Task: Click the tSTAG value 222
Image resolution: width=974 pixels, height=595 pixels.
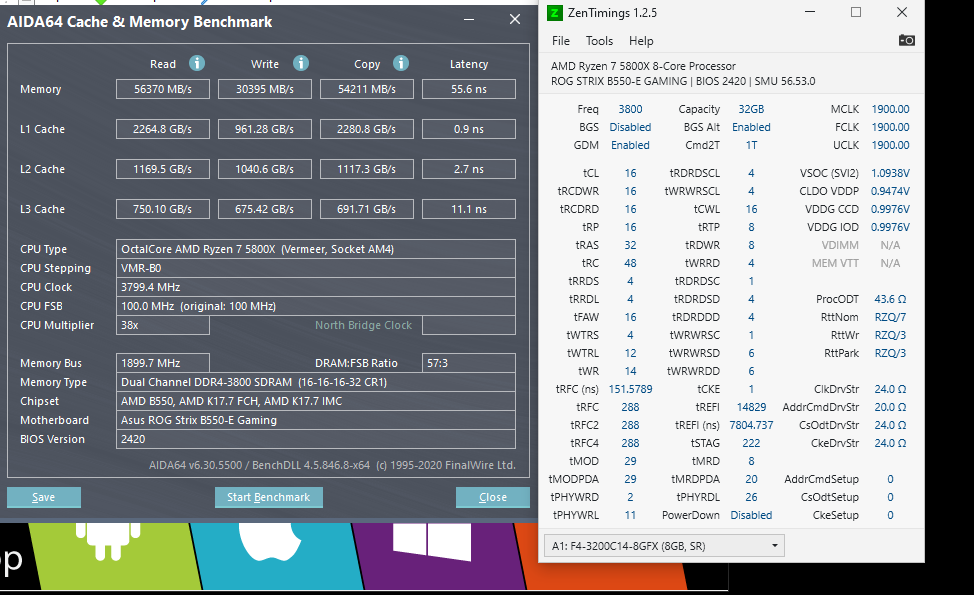Action: click(x=751, y=443)
